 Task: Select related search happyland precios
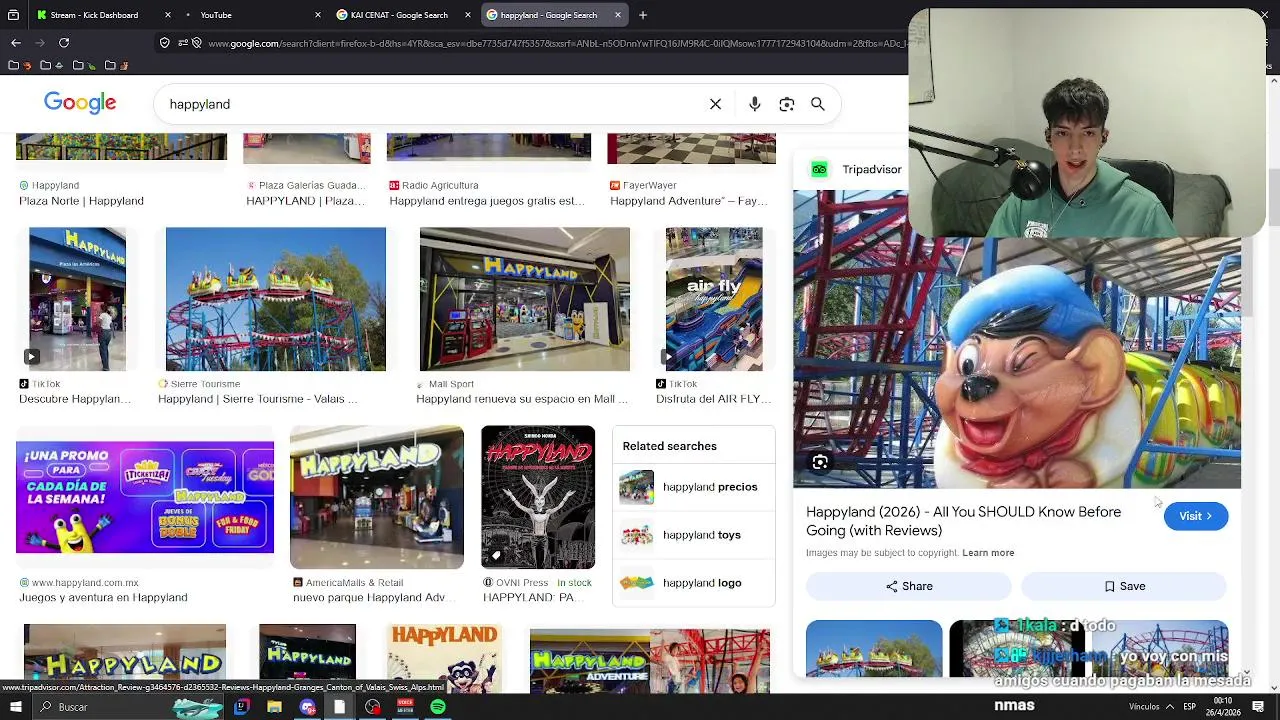694,487
